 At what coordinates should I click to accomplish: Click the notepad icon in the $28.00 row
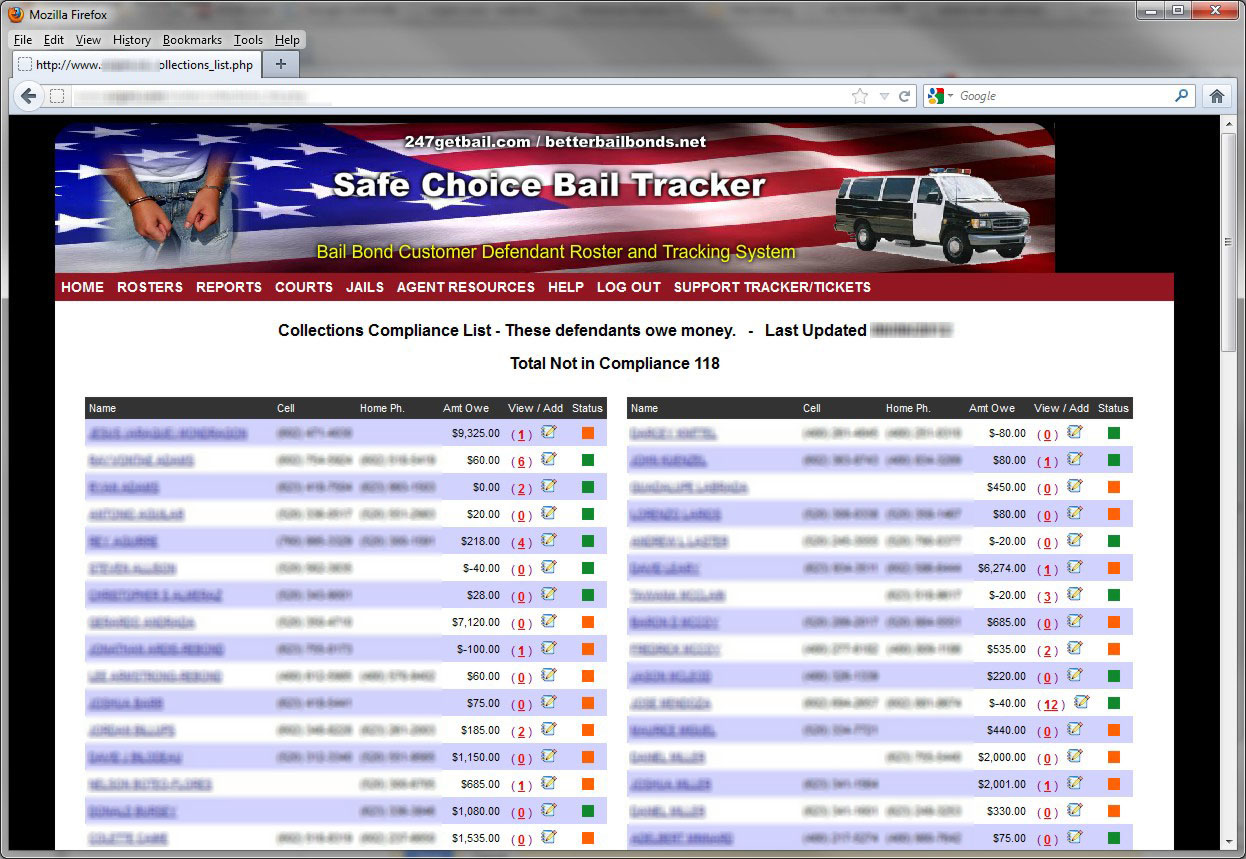point(548,594)
